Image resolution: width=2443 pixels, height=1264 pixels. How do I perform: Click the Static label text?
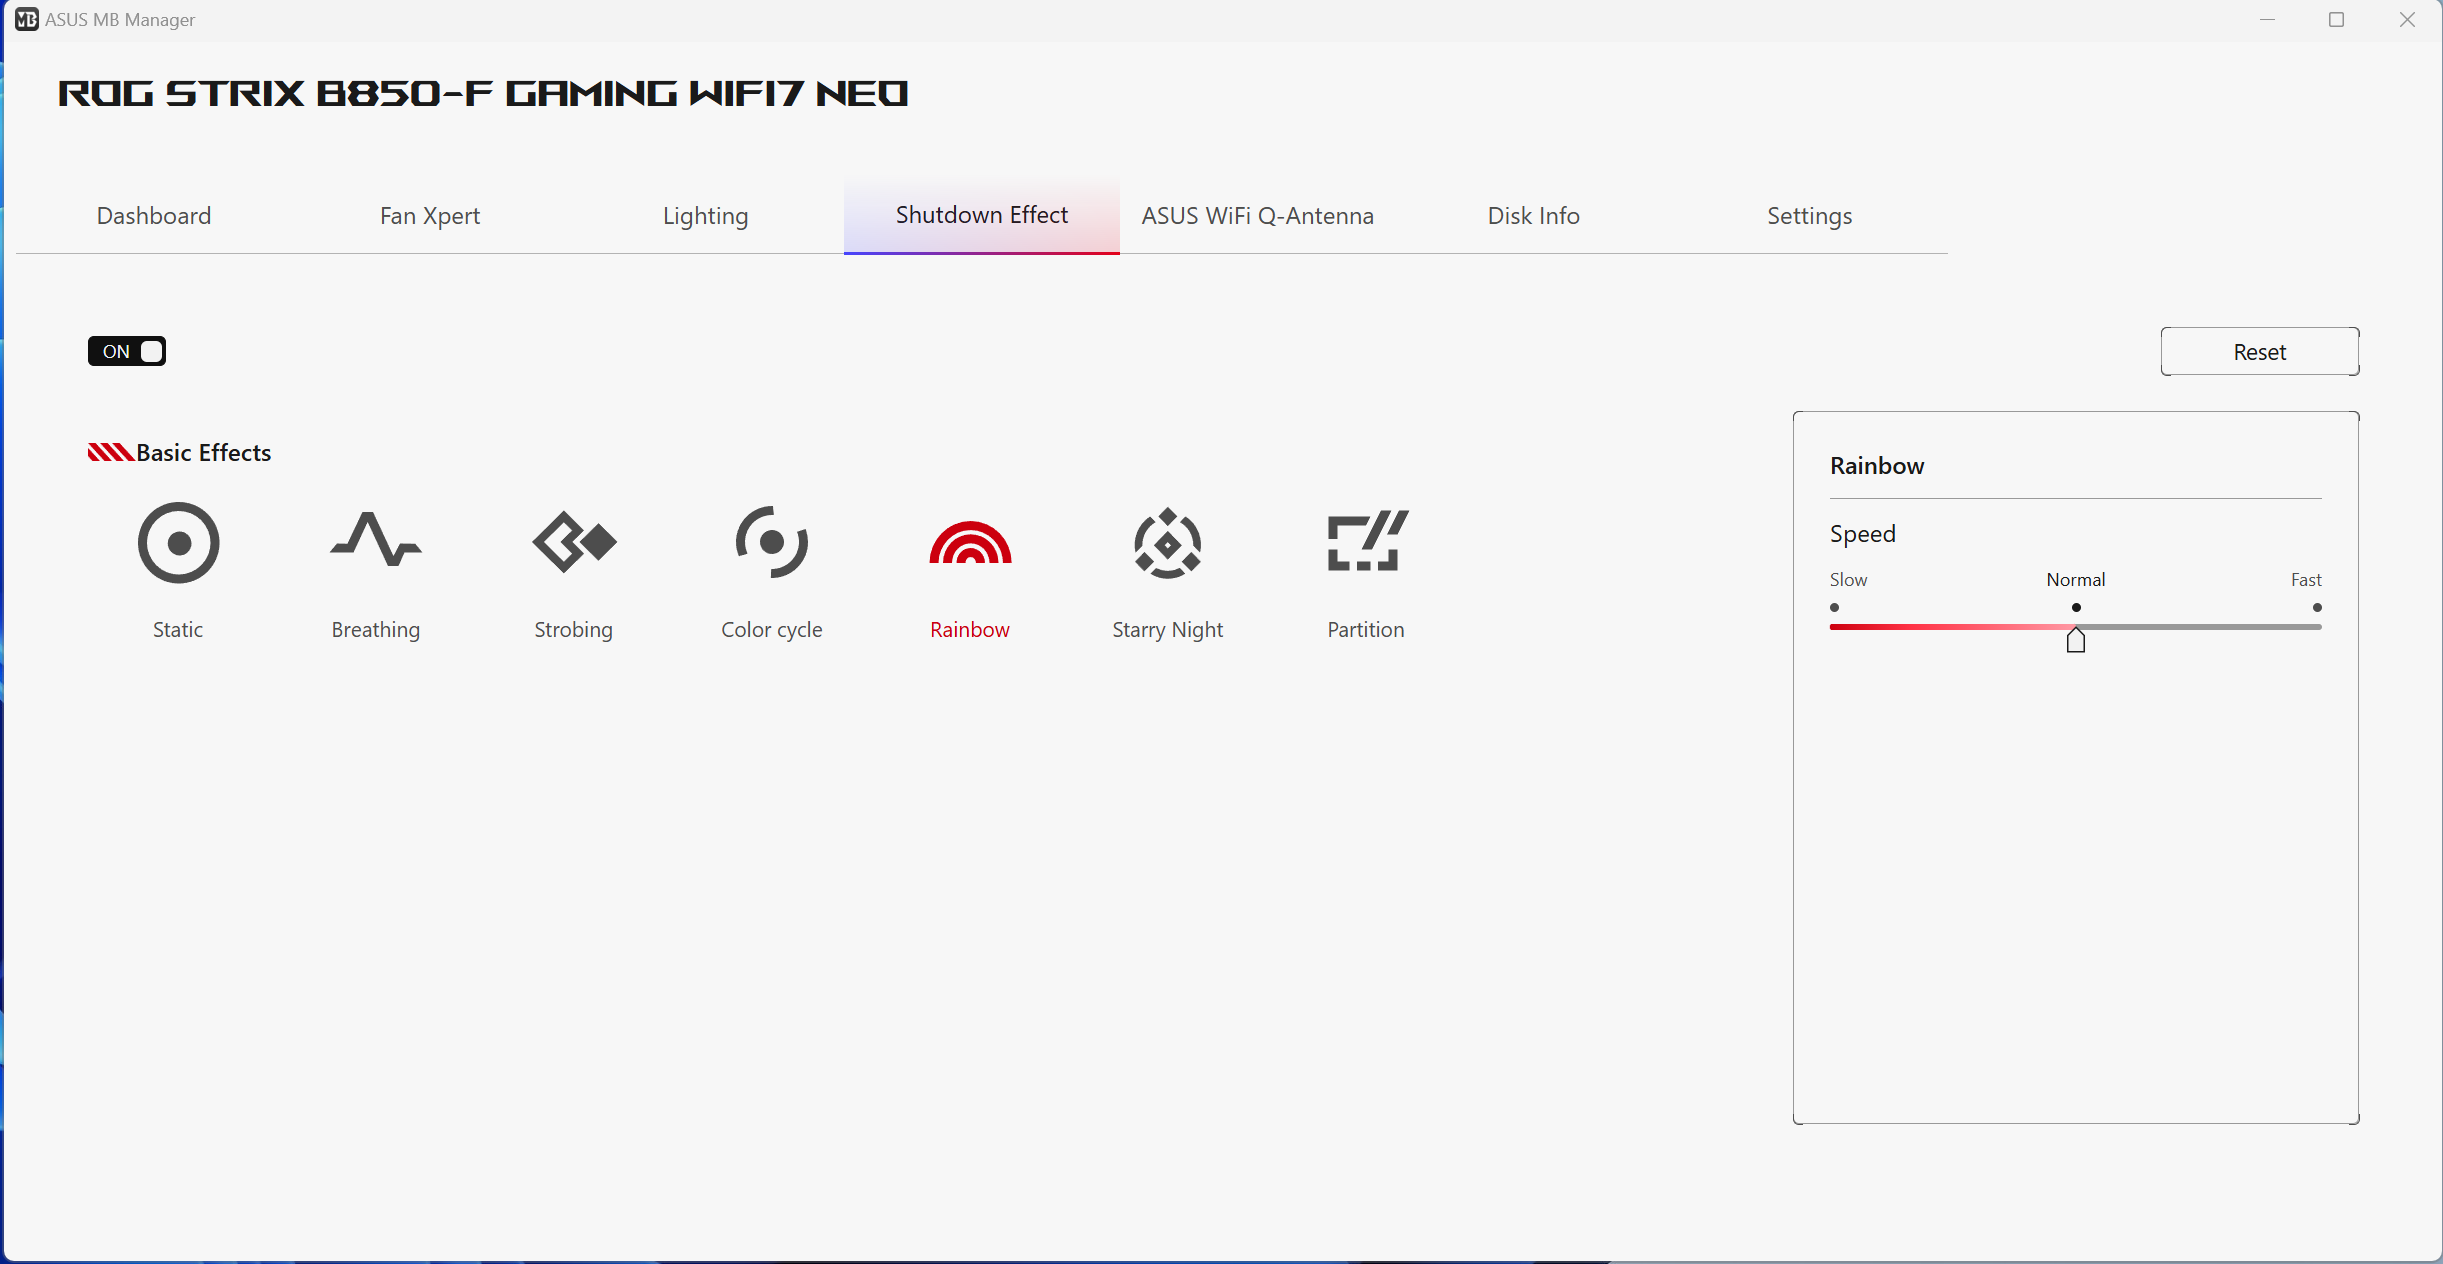[x=178, y=630]
